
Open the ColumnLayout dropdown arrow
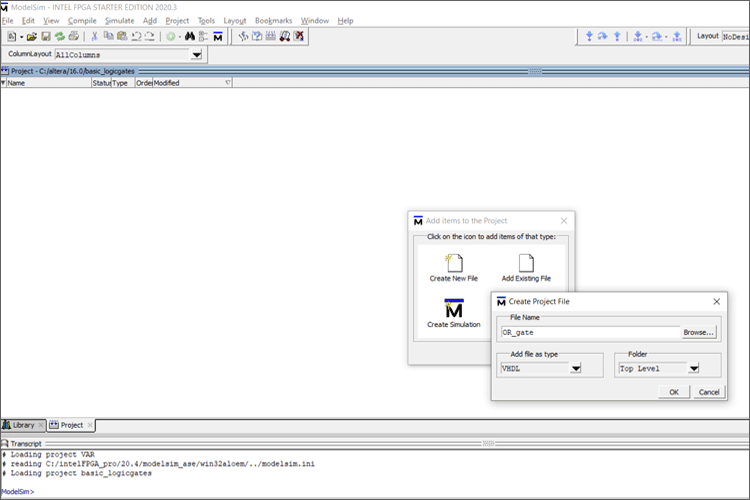[197, 55]
